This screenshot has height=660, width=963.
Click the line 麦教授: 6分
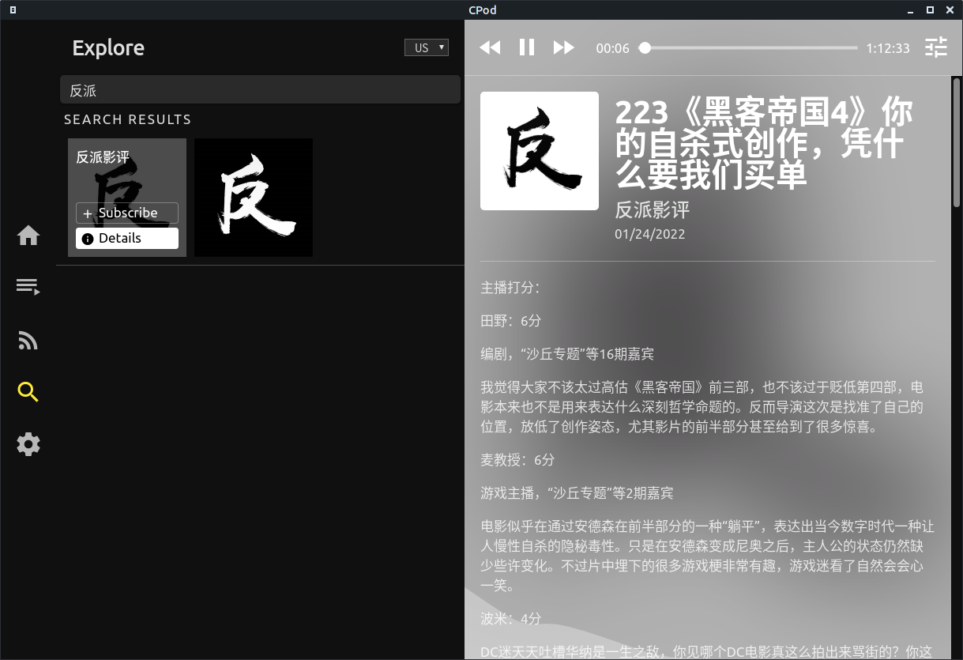(518, 460)
